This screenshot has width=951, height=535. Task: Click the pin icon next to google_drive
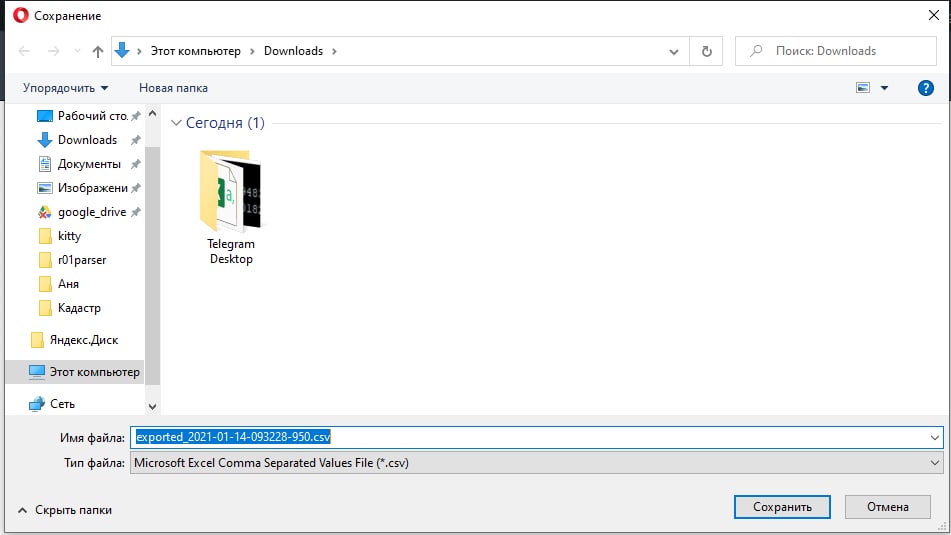point(136,212)
